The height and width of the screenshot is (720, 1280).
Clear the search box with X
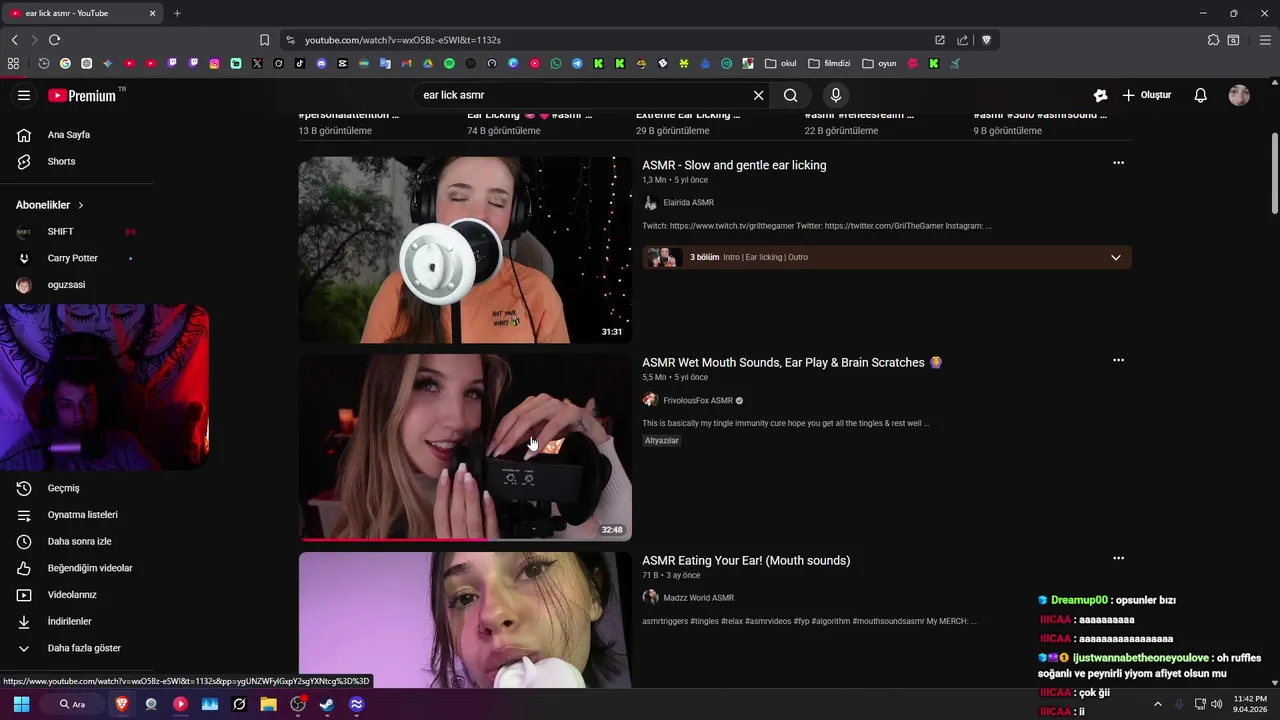click(758, 95)
